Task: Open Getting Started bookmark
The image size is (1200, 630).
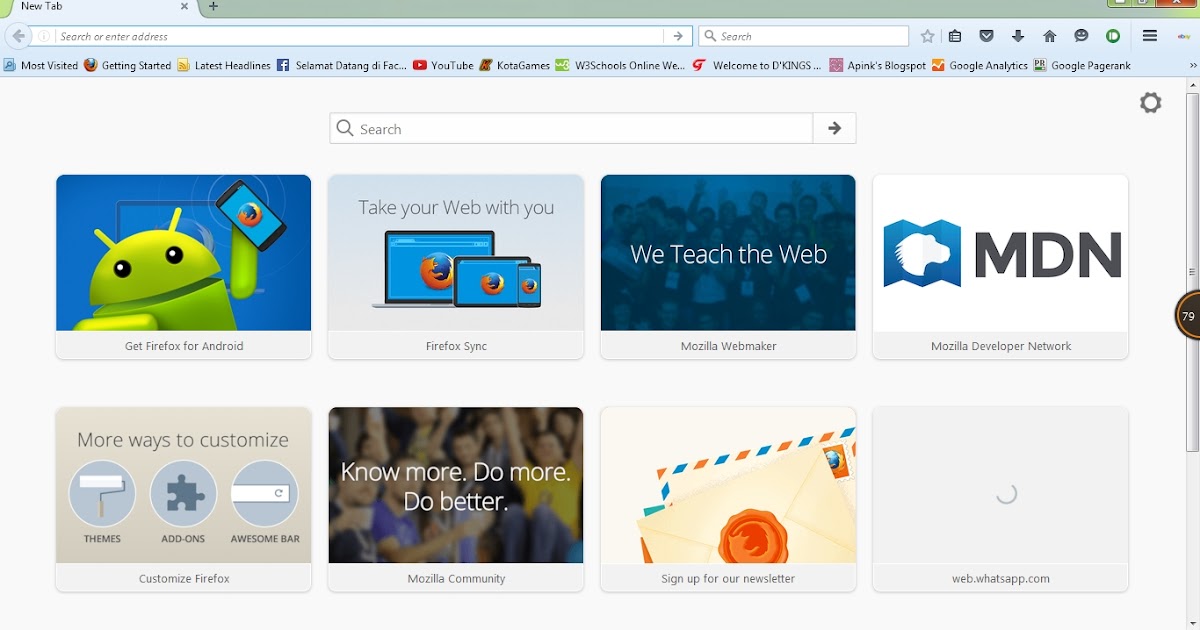Action: click(x=127, y=65)
